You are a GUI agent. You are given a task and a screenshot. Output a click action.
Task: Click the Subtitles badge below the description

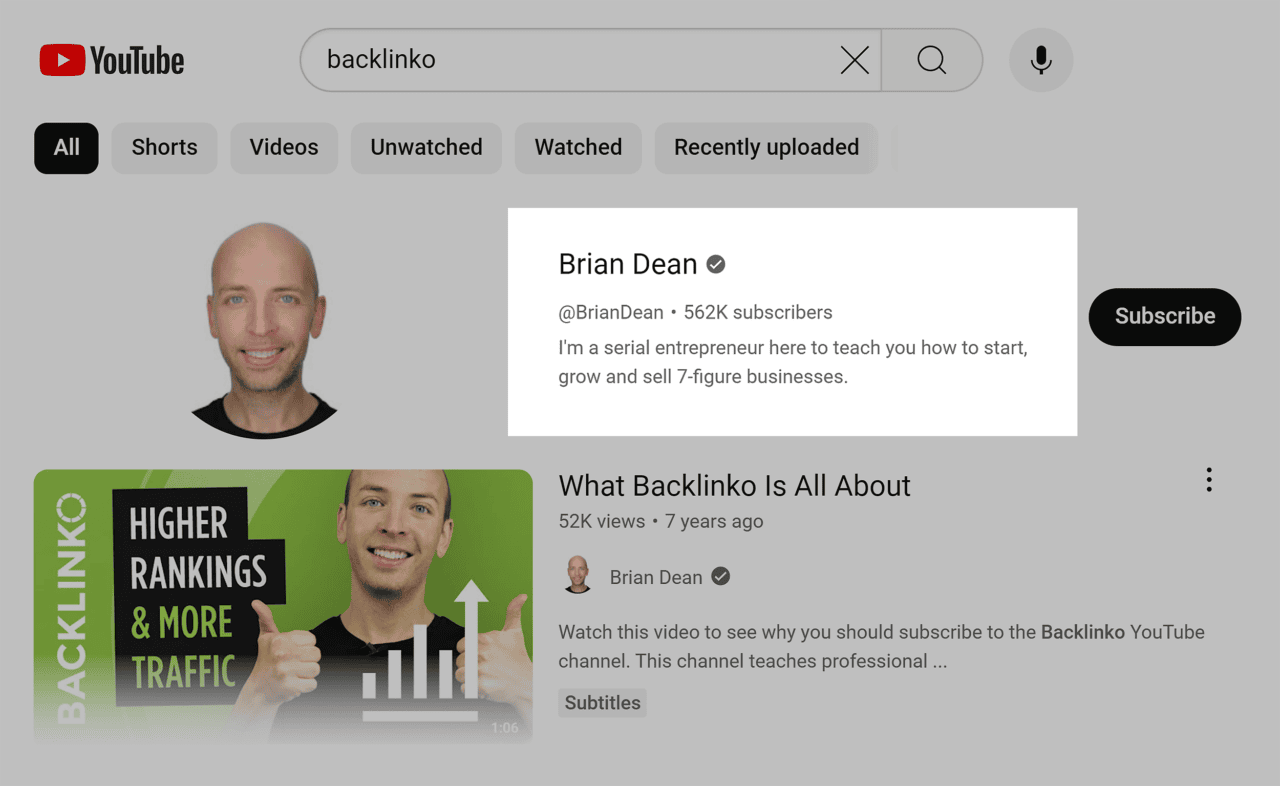(x=602, y=702)
